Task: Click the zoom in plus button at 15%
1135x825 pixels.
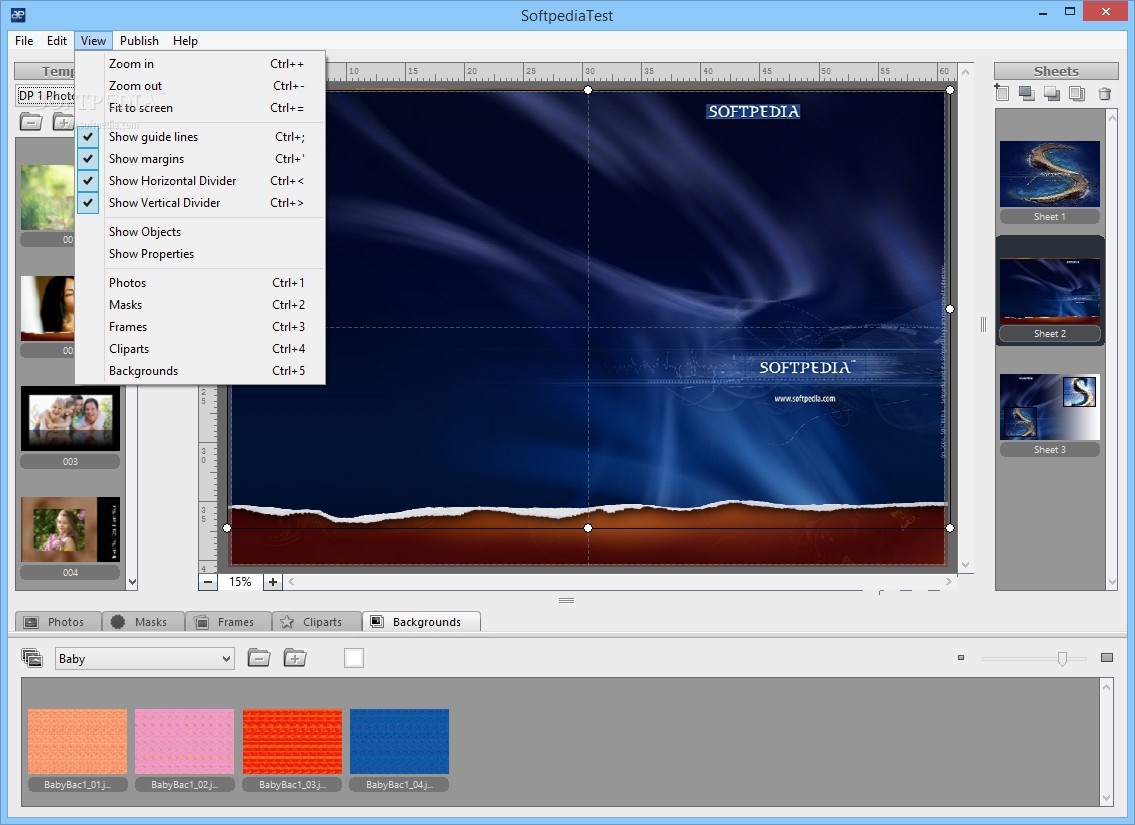Action: [x=272, y=582]
